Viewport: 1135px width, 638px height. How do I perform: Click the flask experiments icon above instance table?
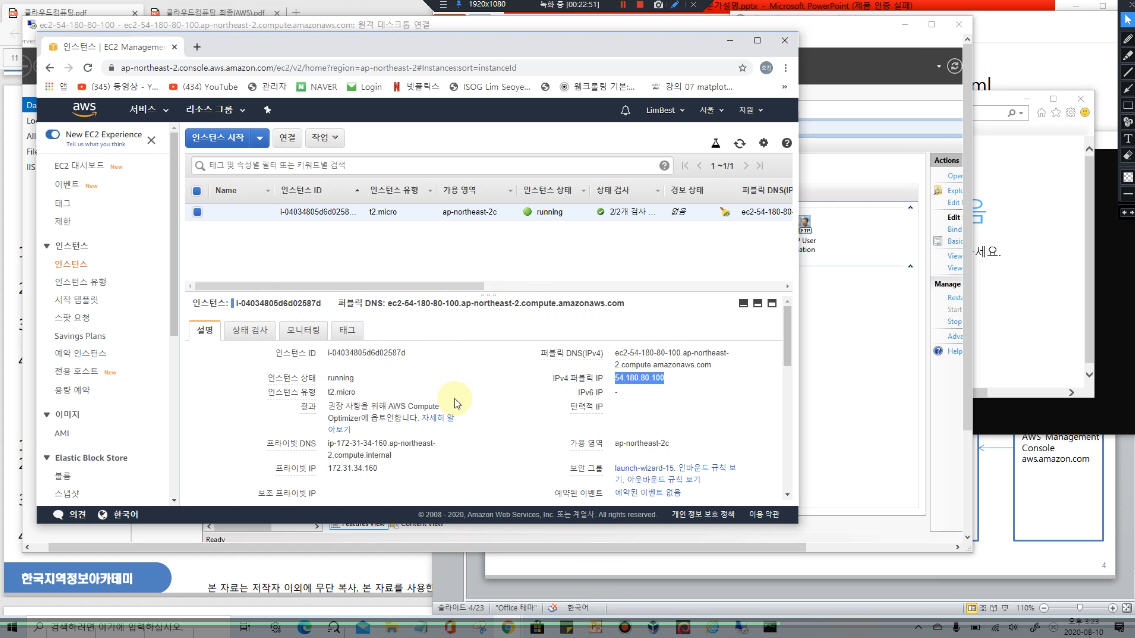(x=715, y=143)
